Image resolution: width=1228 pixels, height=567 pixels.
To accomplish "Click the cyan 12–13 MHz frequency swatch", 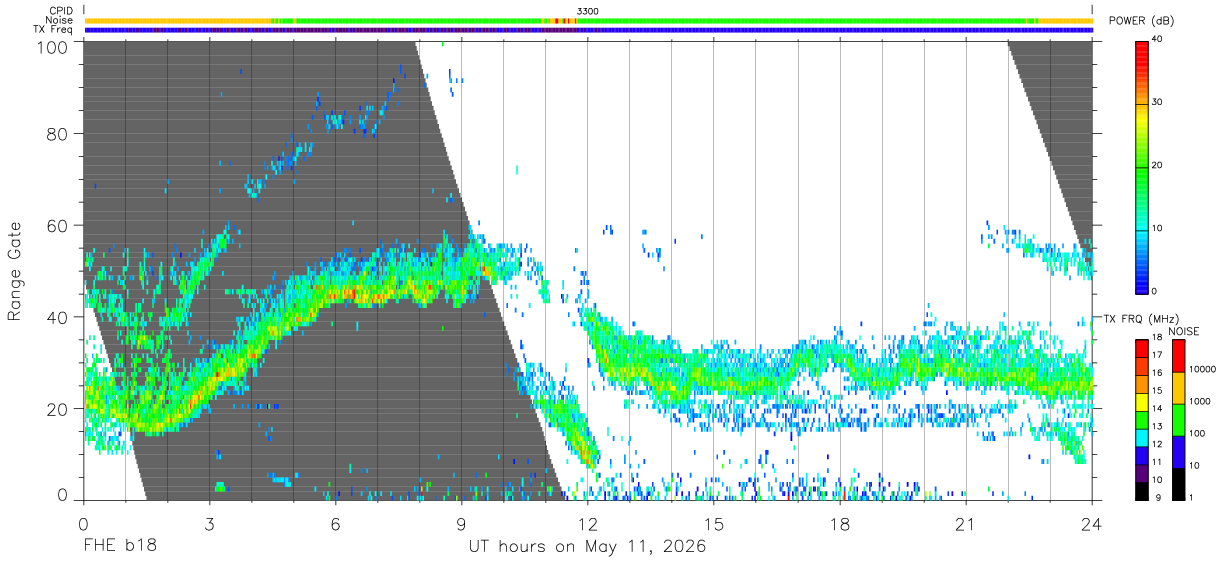I will 1141,438.
